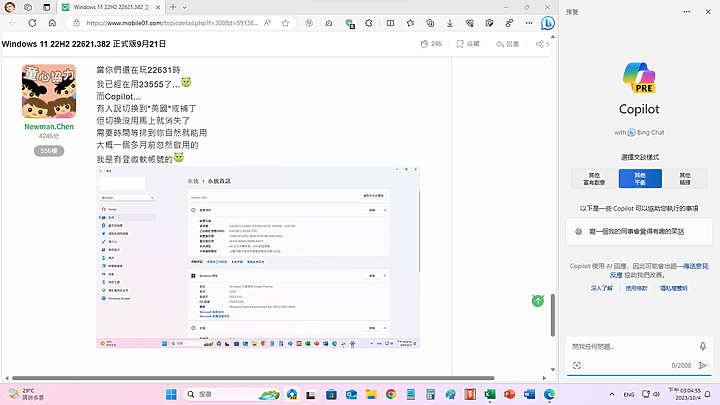
Task: Expand the tab search chevron
Action: click(x=185, y=7)
